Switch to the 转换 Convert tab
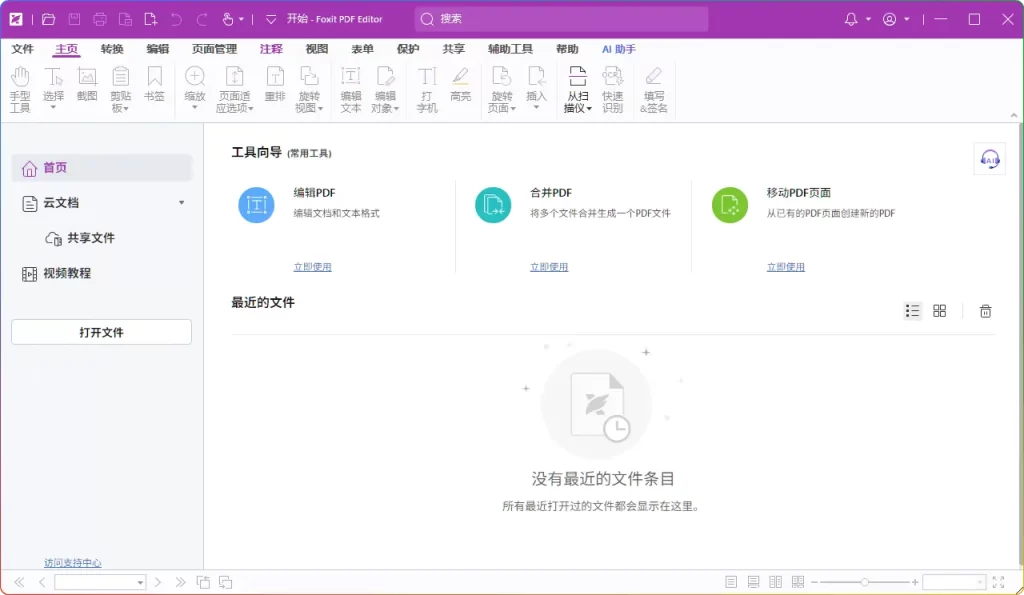The image size is (1024, 595). [x=112, y=49]
